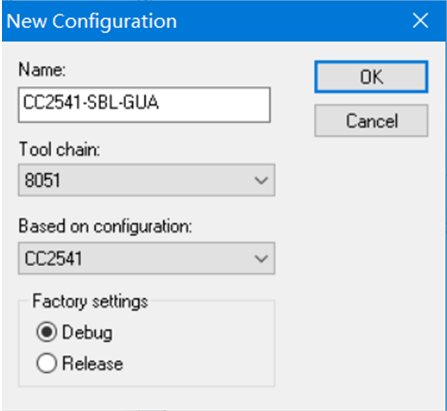447x411 pixels.
Task: Click the Release label text
Action: 93,363
